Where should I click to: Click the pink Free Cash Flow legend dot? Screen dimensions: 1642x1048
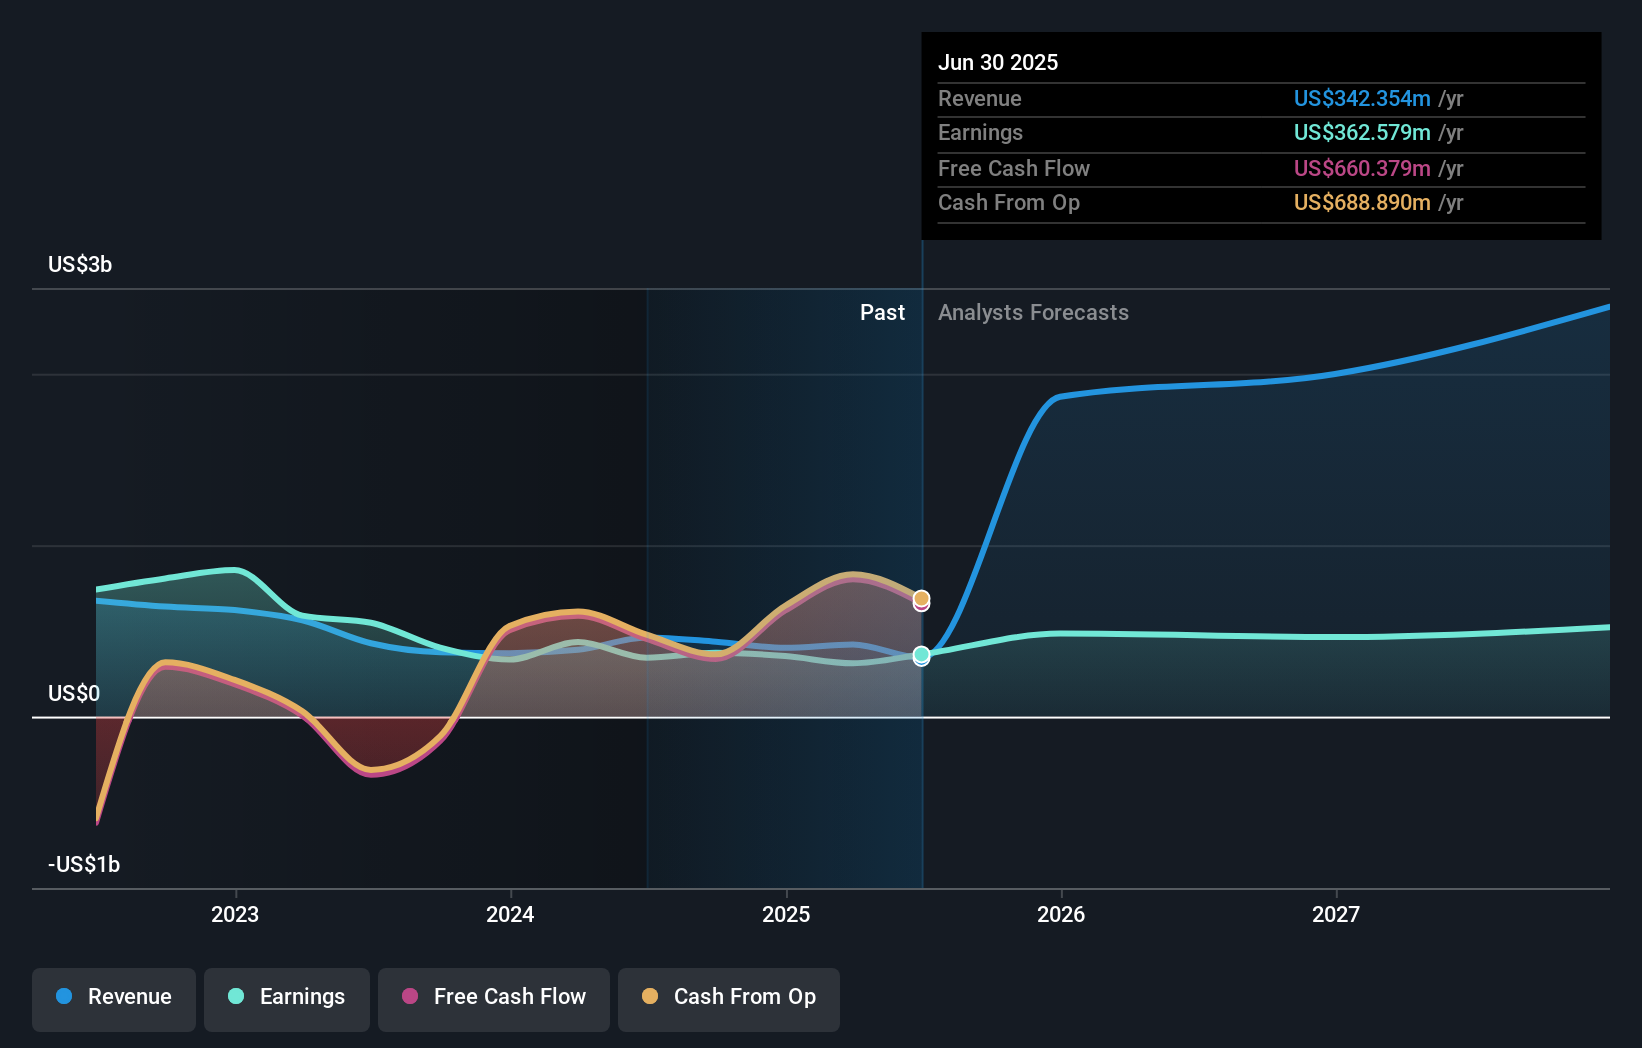click(410, 996)
